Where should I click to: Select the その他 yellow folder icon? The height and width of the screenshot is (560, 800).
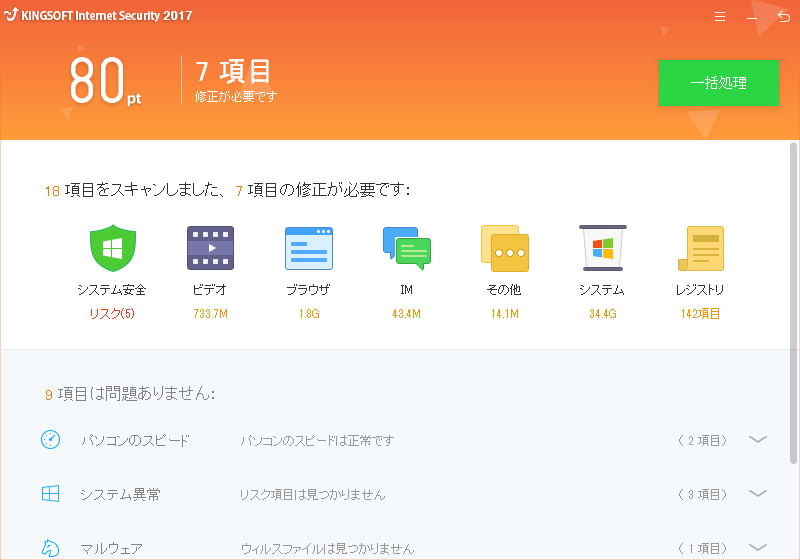[505, 248]
